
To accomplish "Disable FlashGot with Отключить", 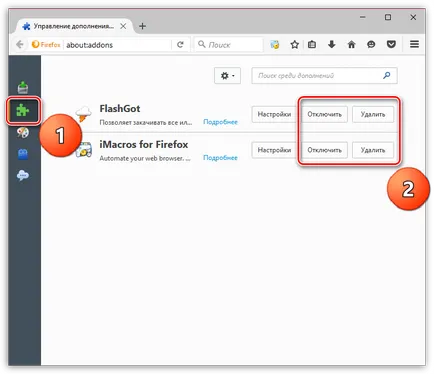I will click(324, 114).
